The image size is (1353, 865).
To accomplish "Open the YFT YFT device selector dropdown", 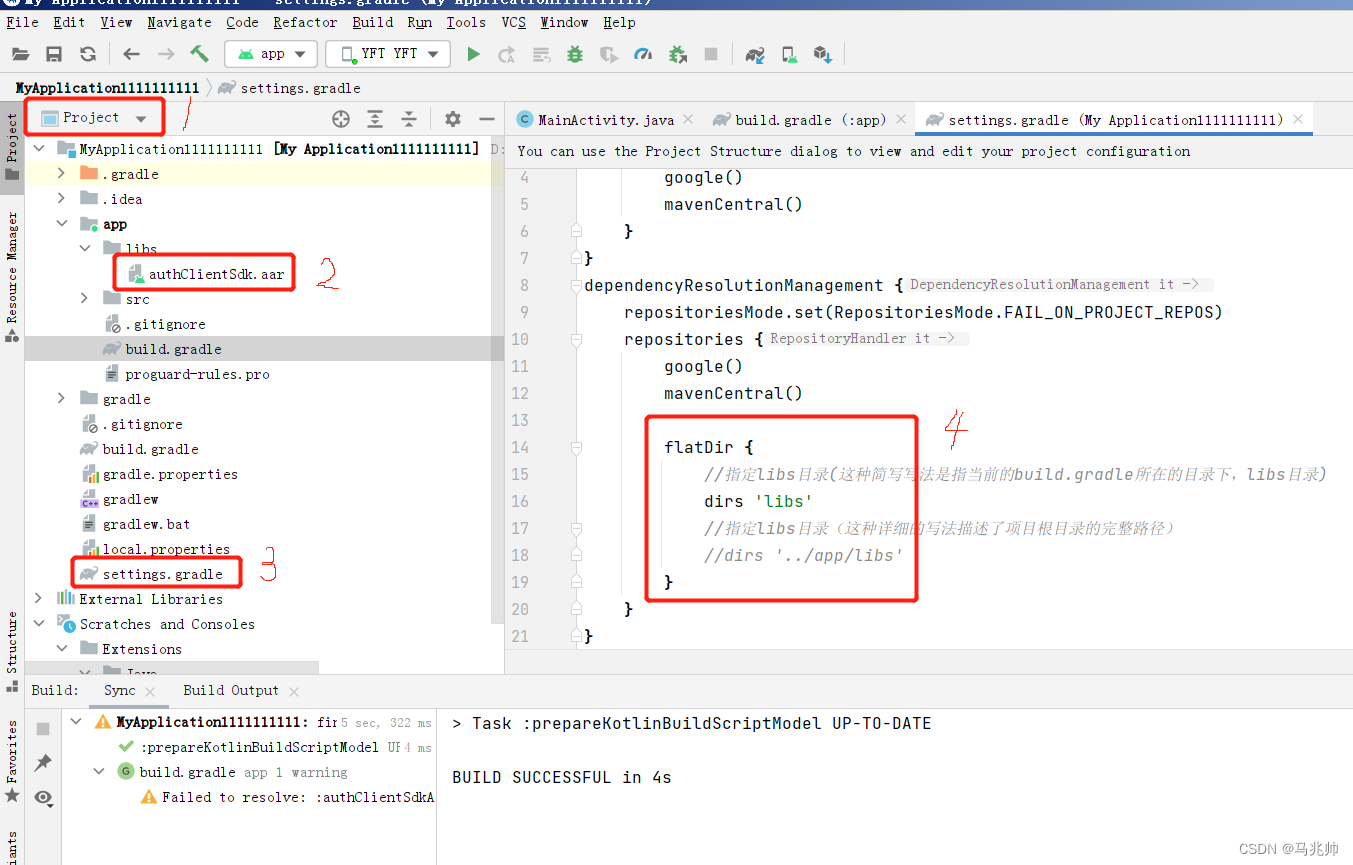I will (x=388, y=55).
